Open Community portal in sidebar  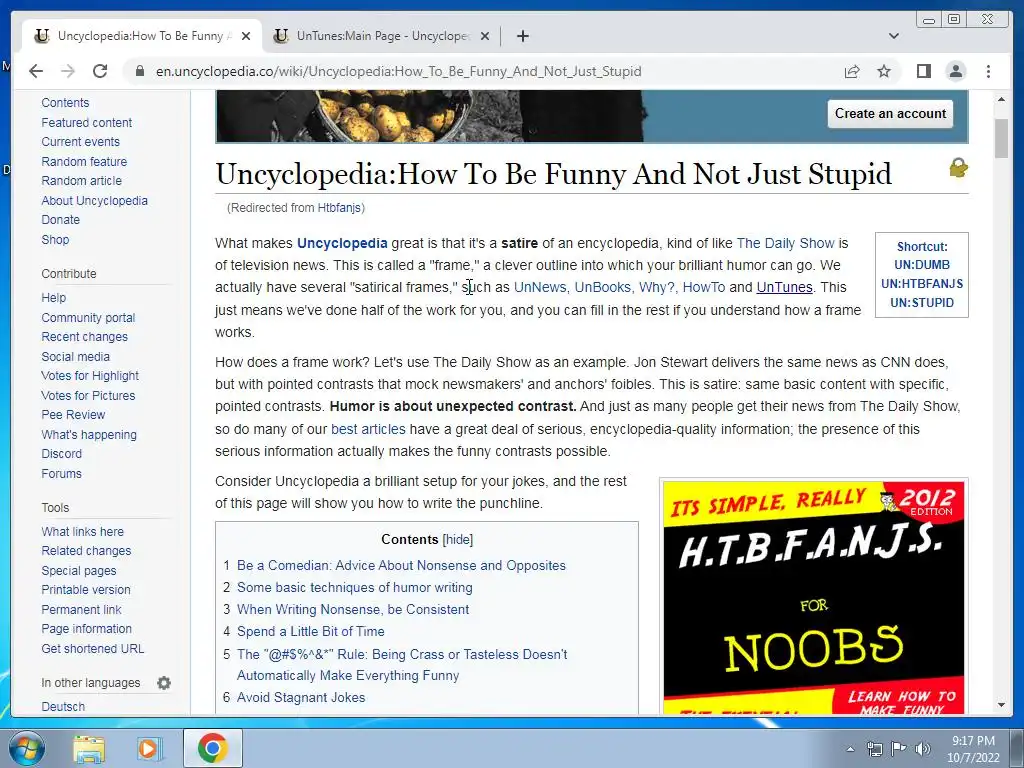point(88,317)
